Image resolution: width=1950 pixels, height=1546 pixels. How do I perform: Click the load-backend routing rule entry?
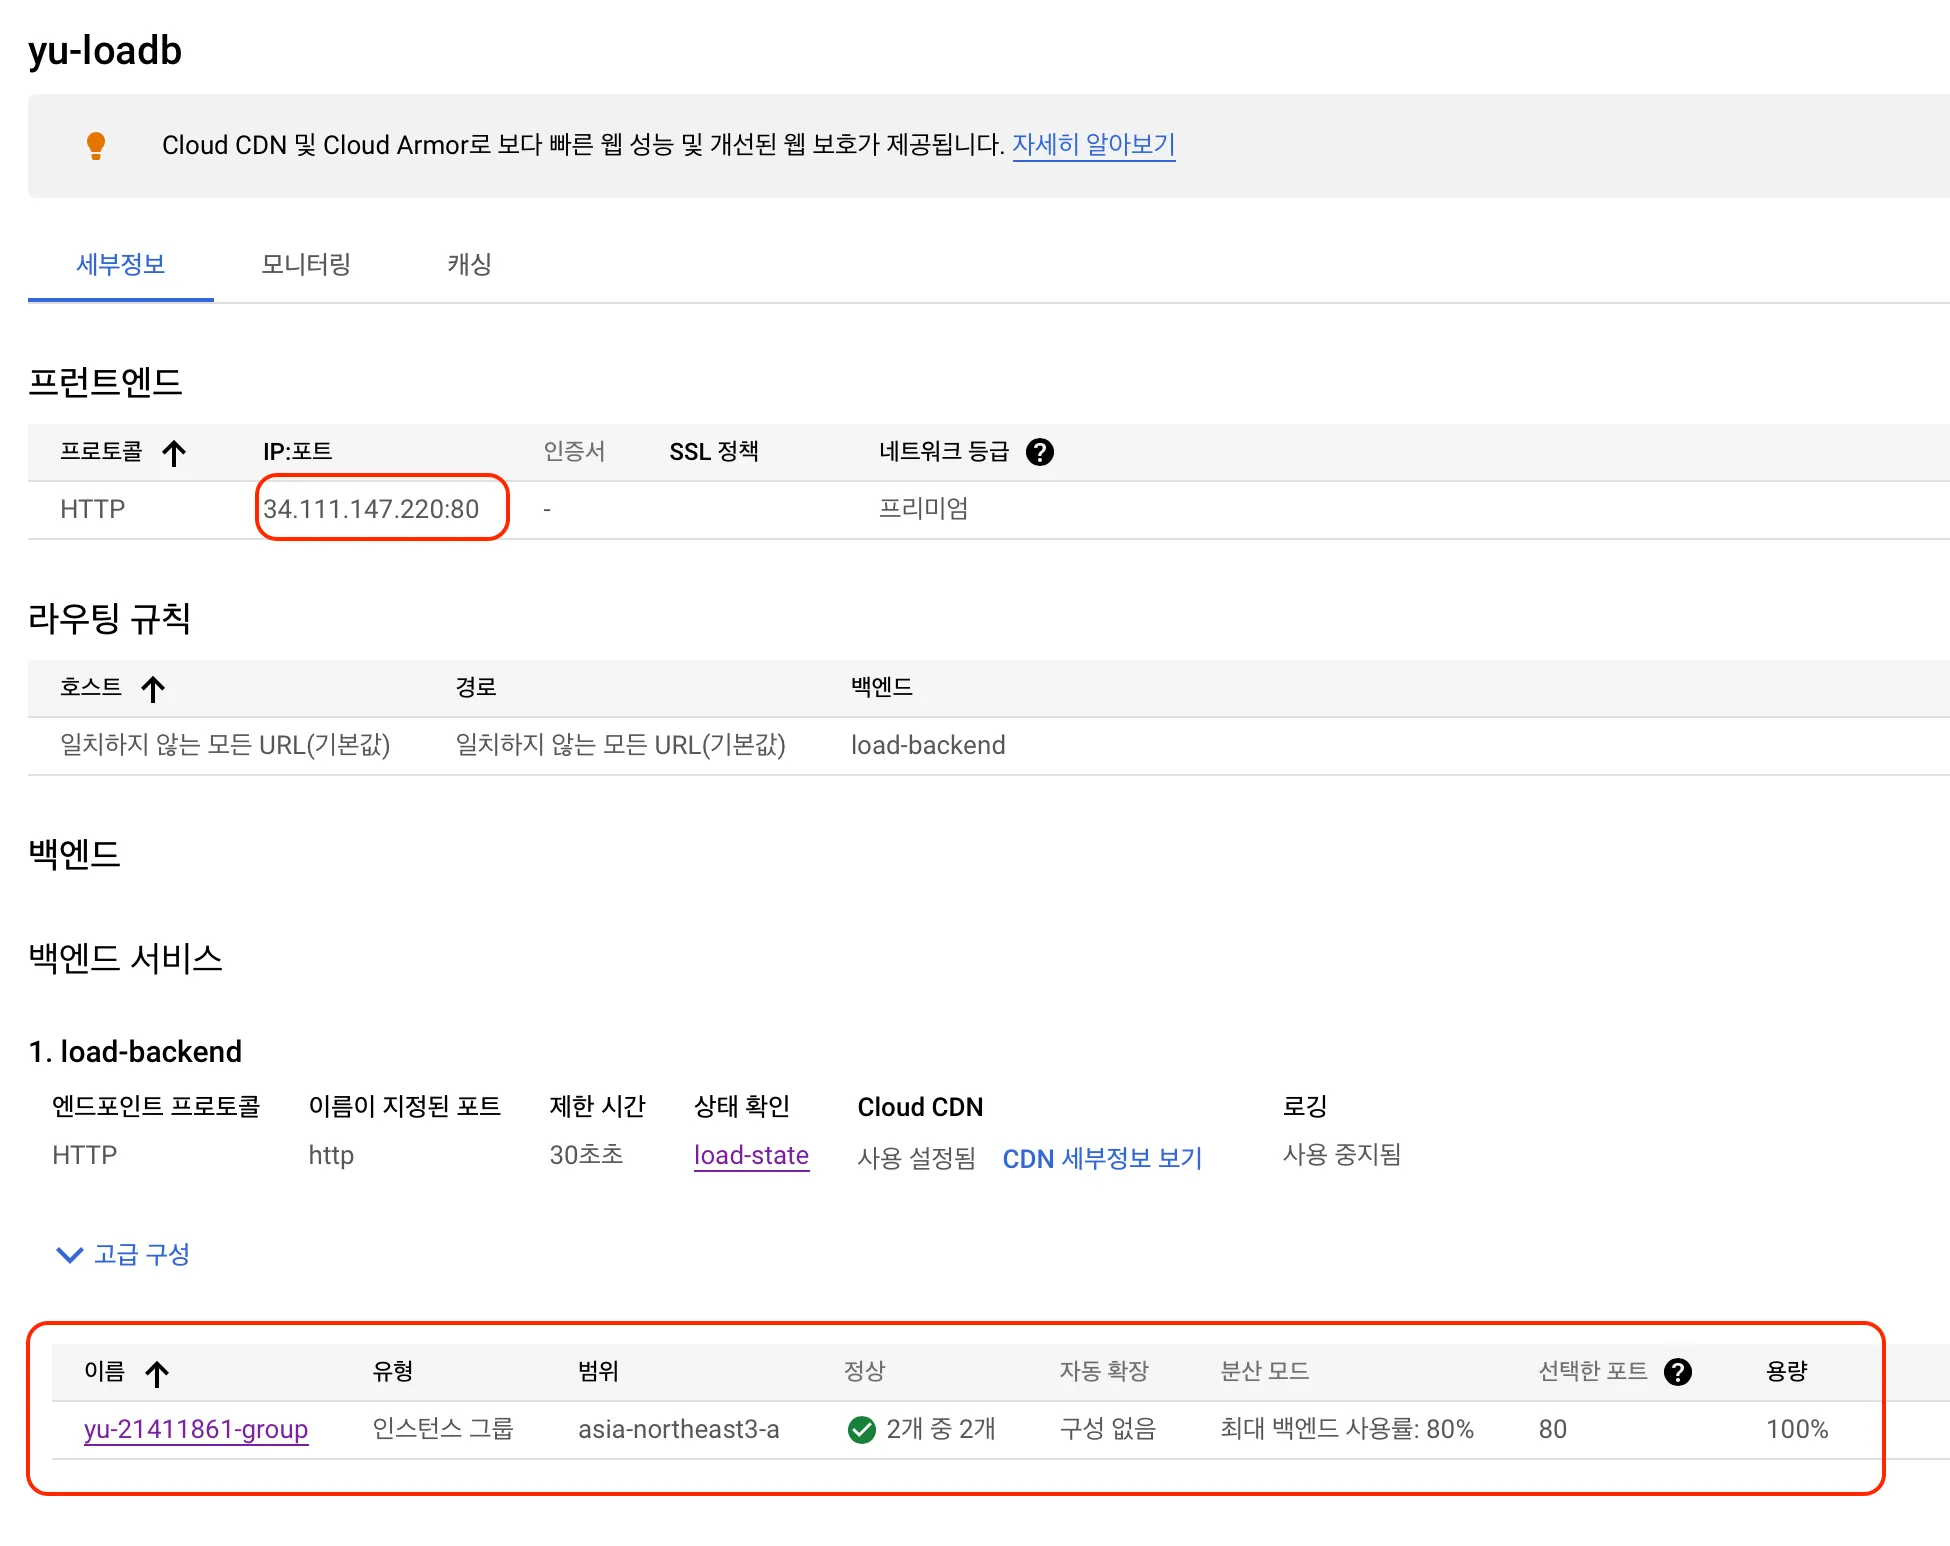click(927, 745)
